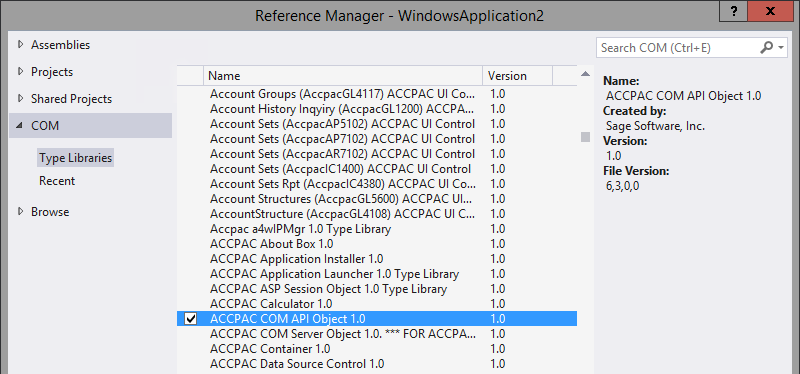
Task: Select Account Sets (AccpacAP7102) row
Action: [377, 139]
